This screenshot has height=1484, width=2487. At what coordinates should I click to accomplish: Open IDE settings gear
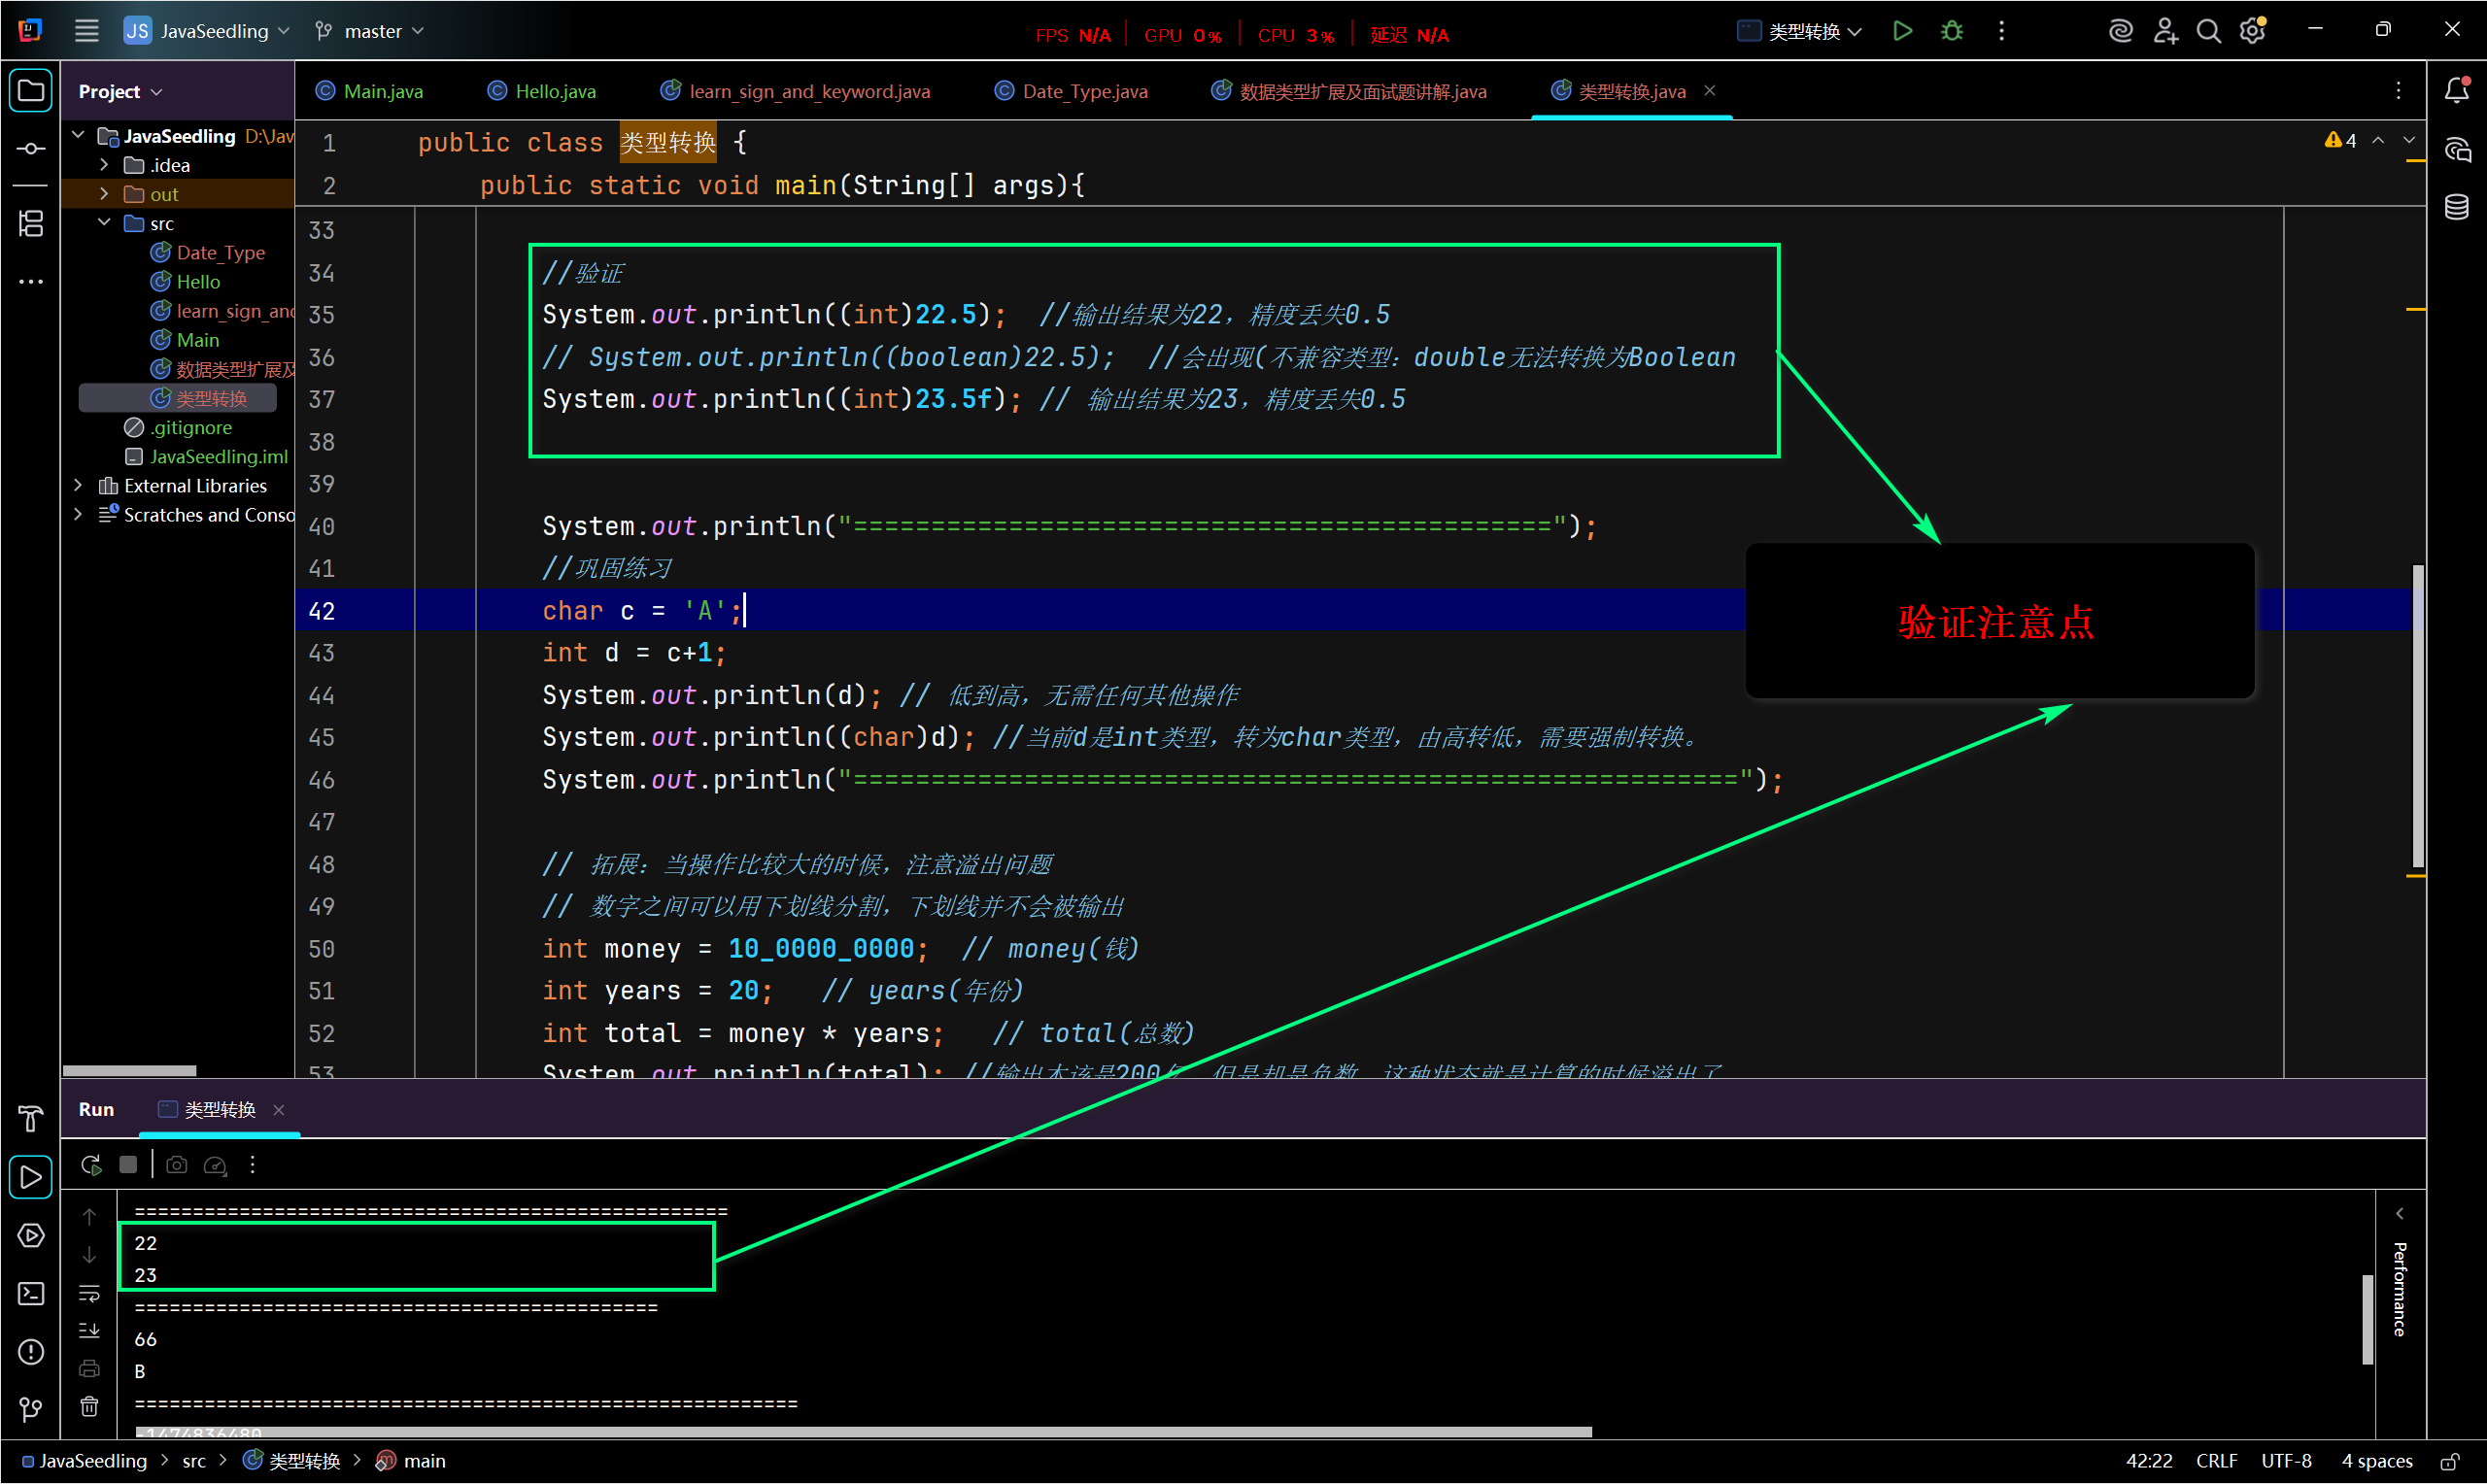click(x=2252, y=31)
